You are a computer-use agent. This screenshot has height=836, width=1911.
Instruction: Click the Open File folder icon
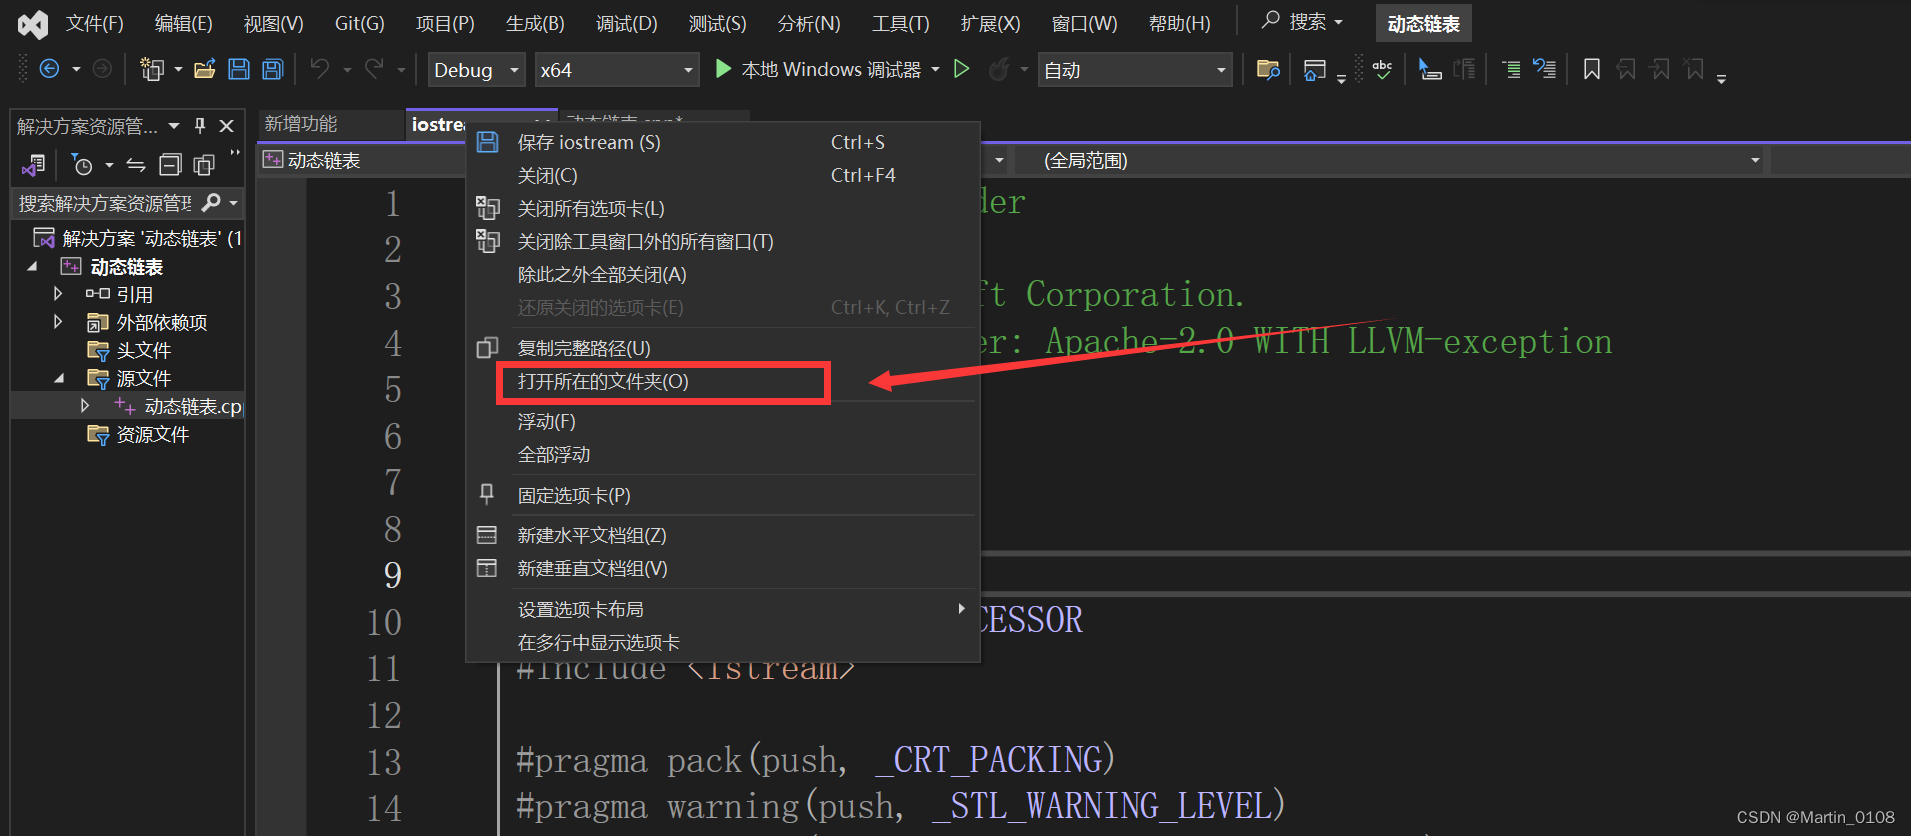point(205,69)
